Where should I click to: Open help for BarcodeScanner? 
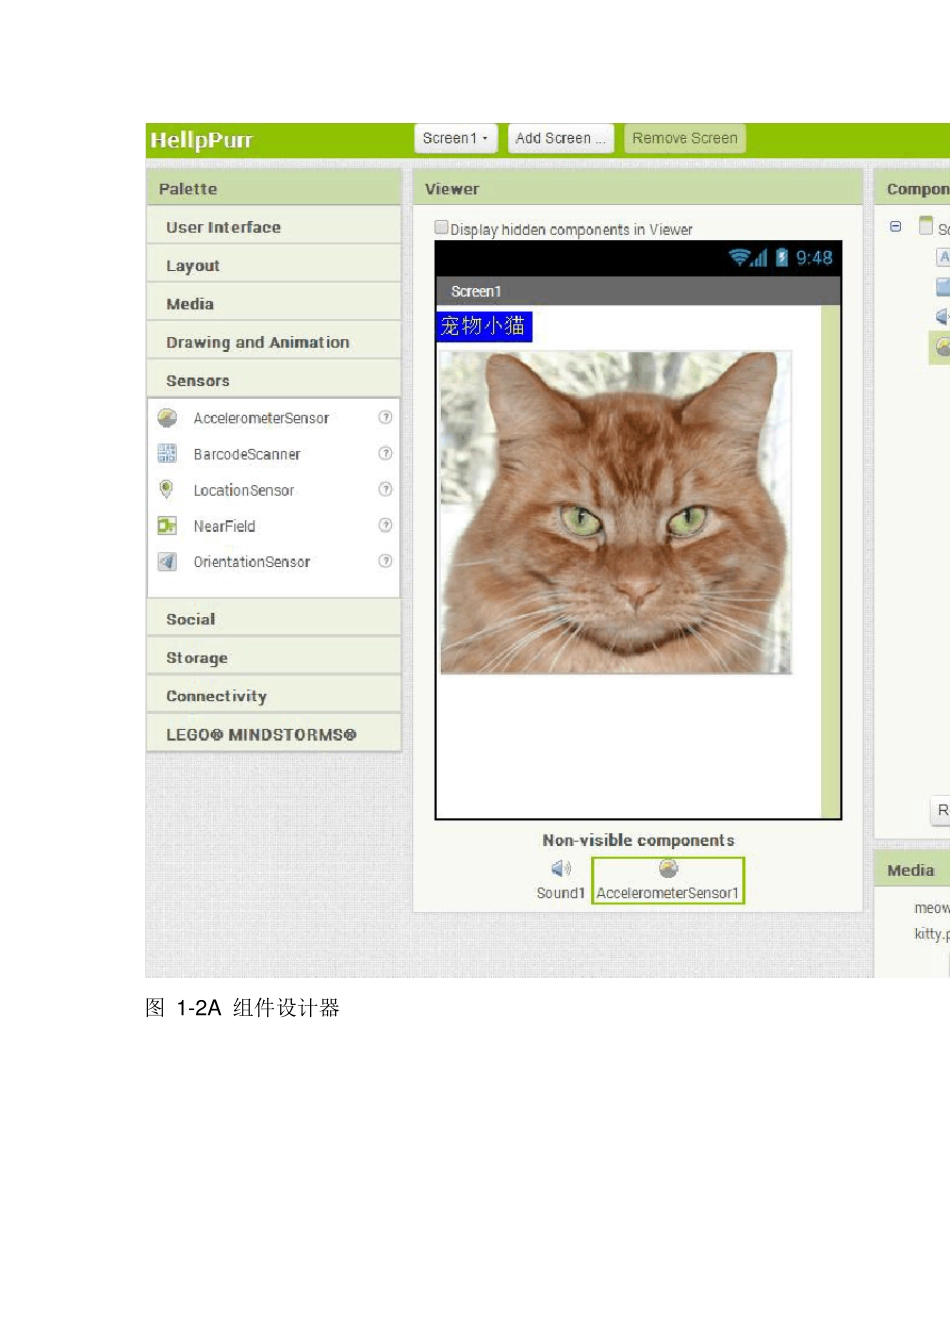[x=385, y=453]
